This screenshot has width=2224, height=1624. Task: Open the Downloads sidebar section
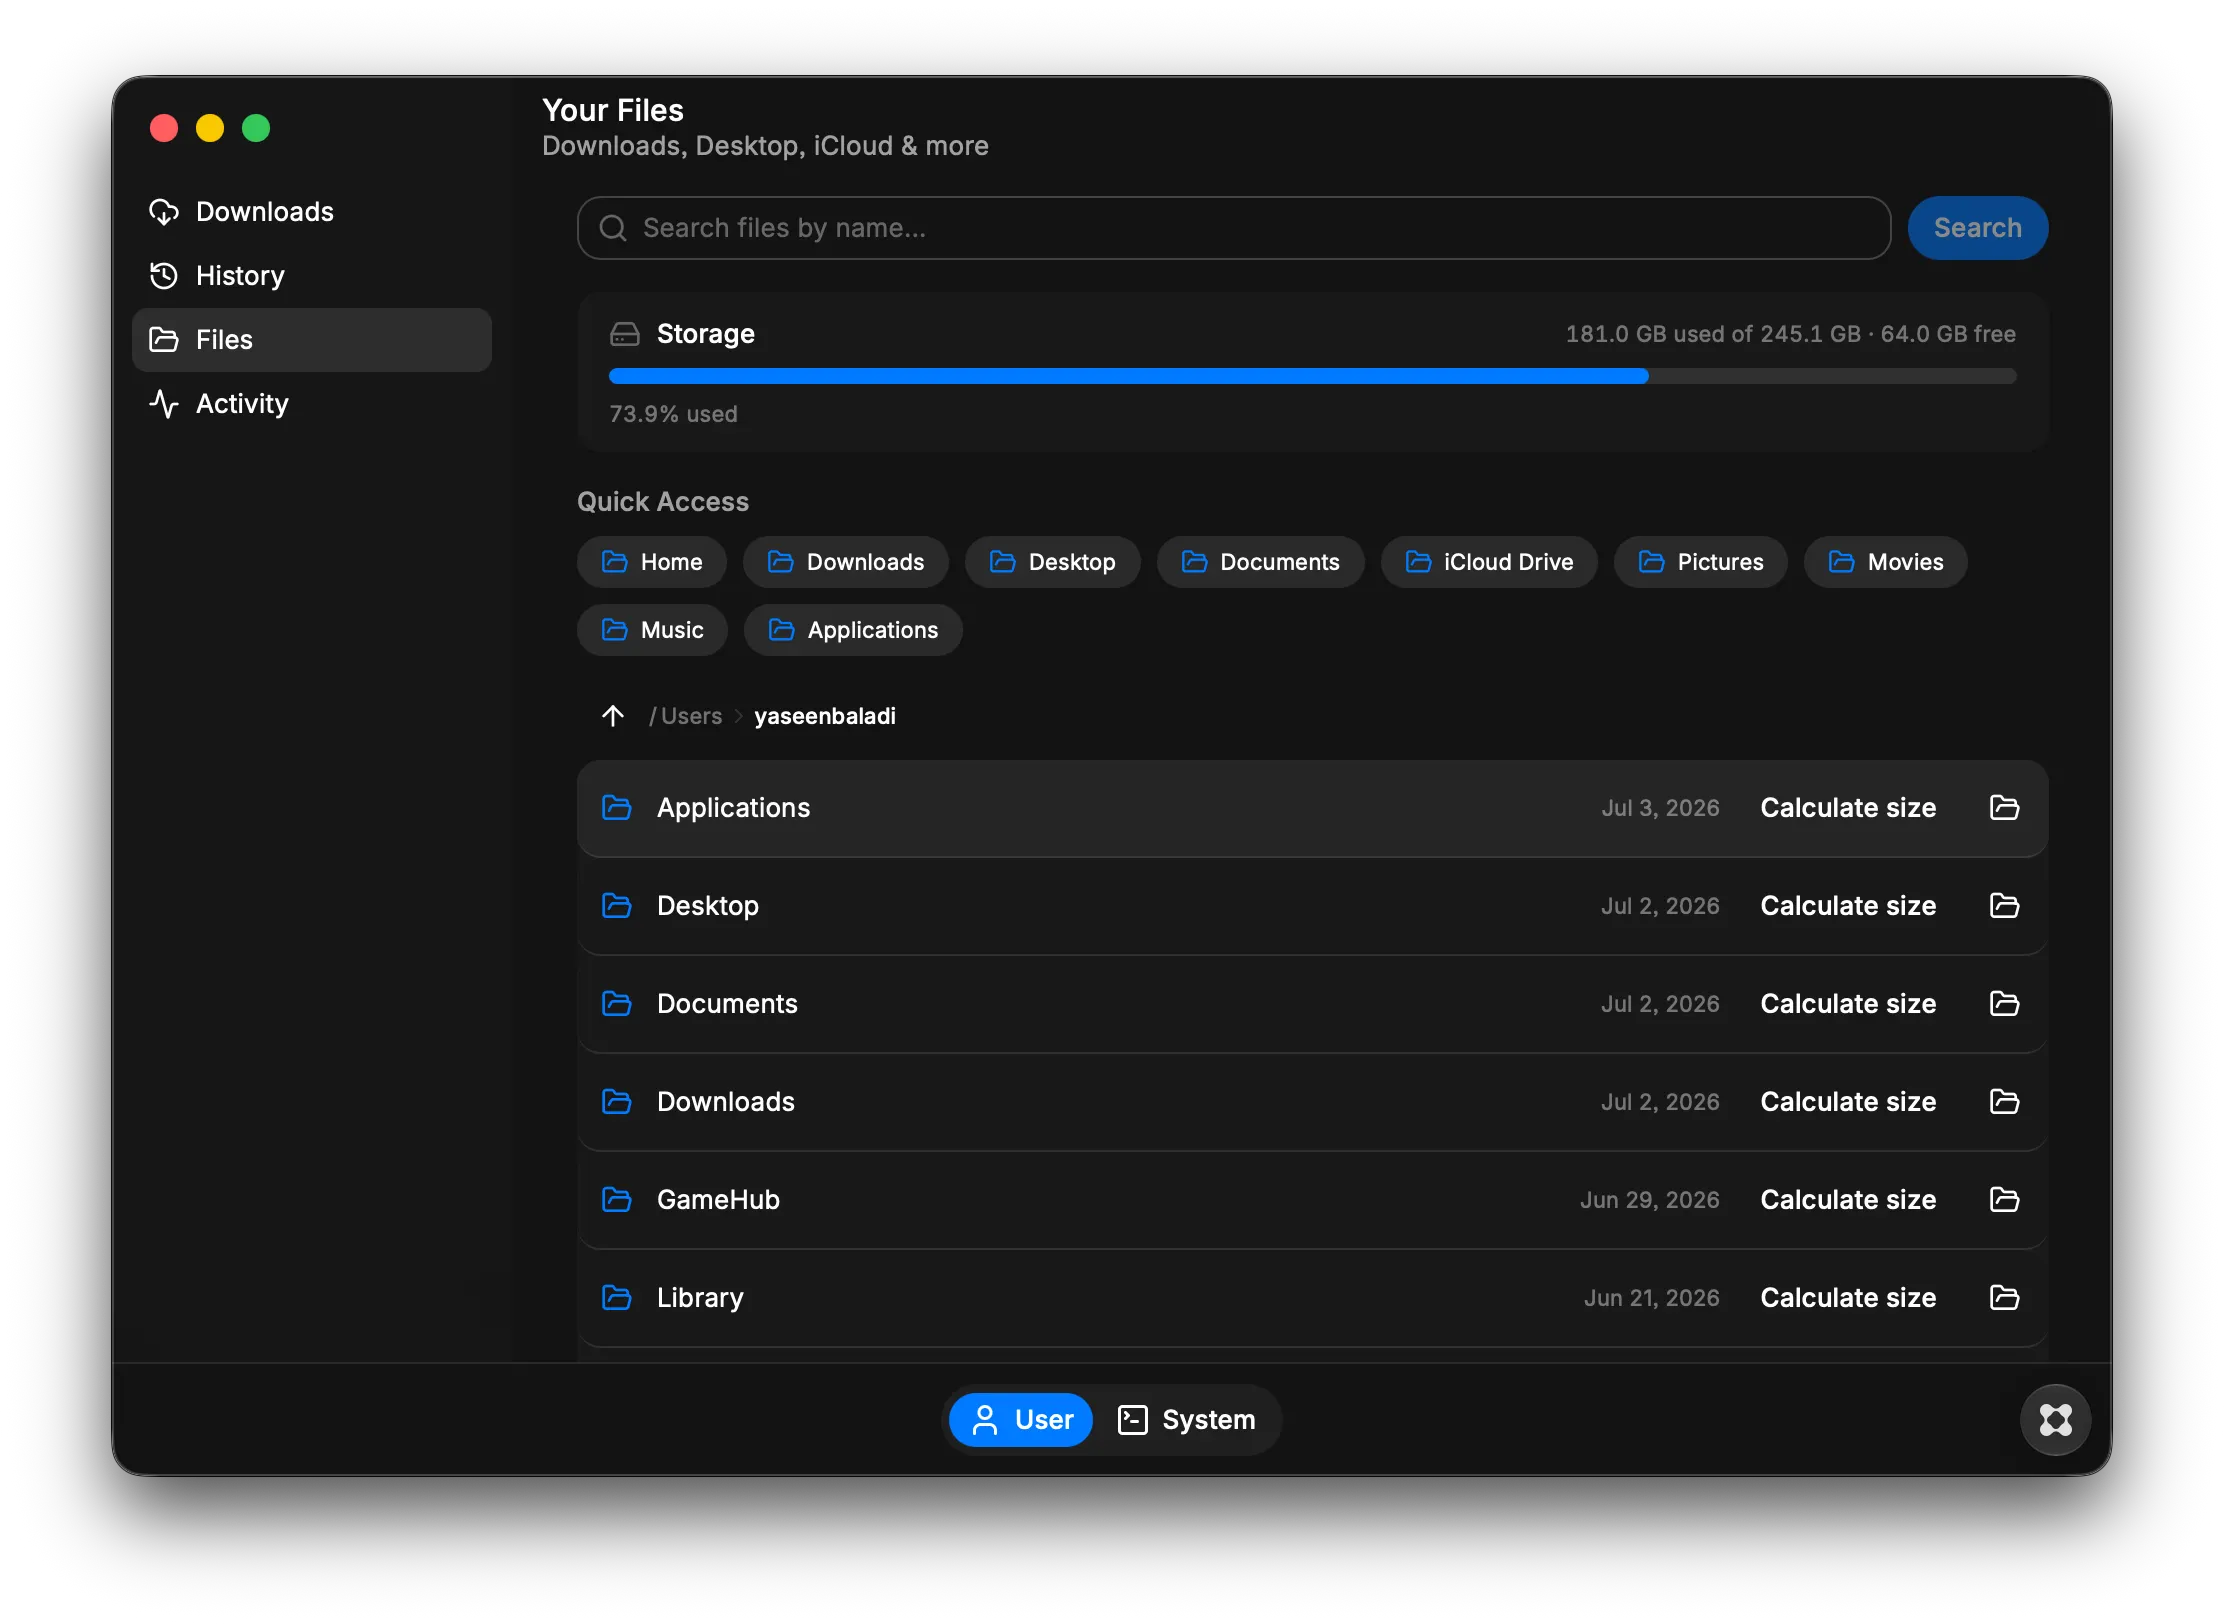(311, 212)
